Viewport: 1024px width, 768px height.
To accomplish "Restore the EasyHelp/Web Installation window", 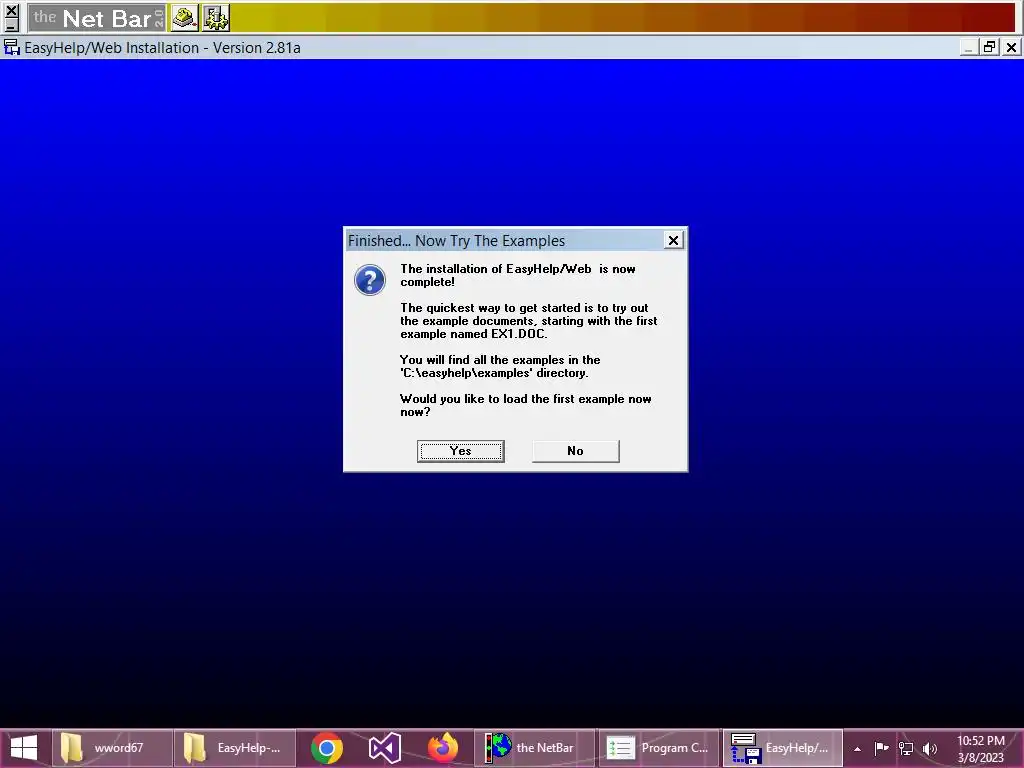I will [x=990, y=48].
